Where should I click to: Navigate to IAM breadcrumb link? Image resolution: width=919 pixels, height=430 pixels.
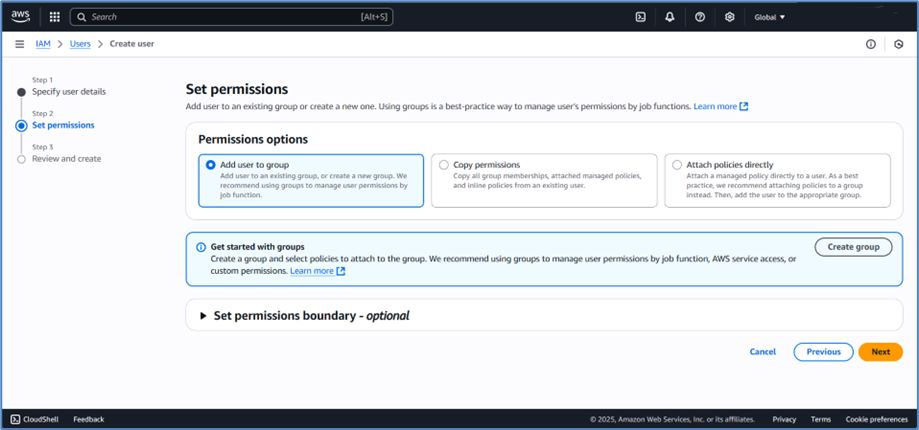pyautogui.click(x=43, y=44)
